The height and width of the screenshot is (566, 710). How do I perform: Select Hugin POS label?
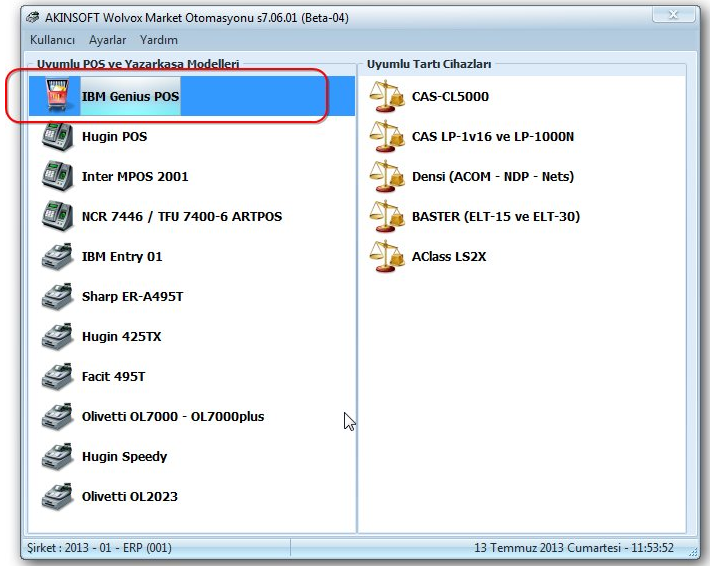115,136
